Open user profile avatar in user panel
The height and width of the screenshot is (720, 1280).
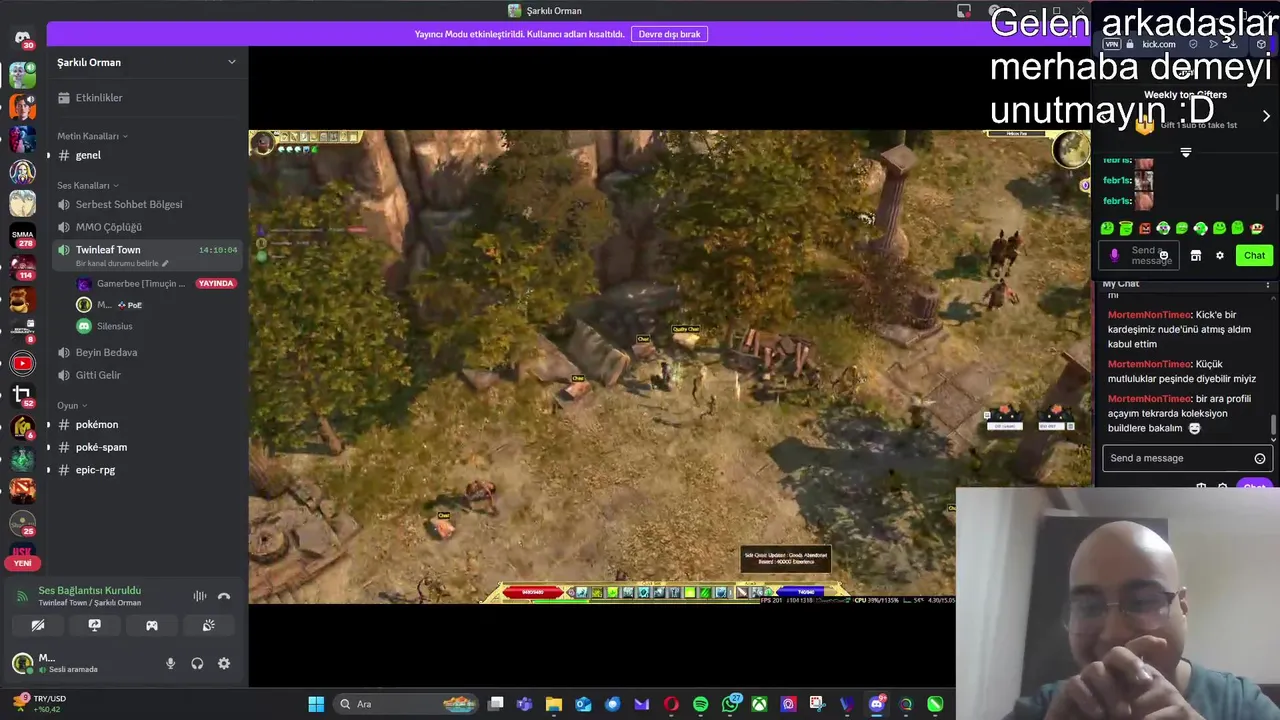coord(22,662)
